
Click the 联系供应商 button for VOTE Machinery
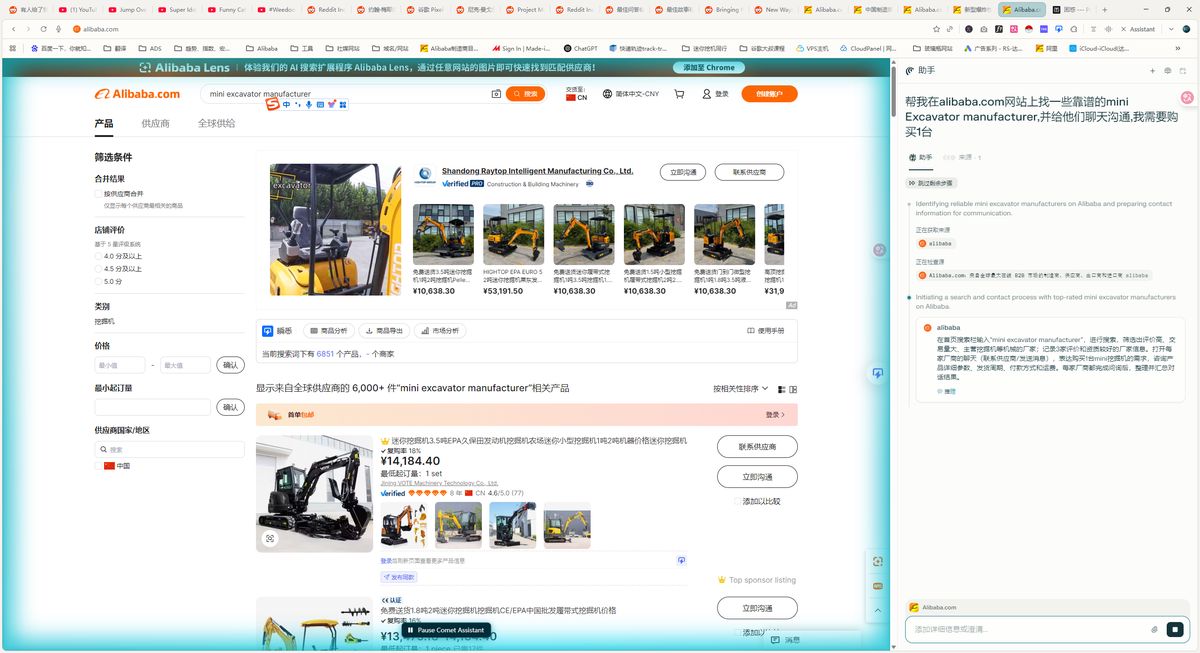[756, 446]
